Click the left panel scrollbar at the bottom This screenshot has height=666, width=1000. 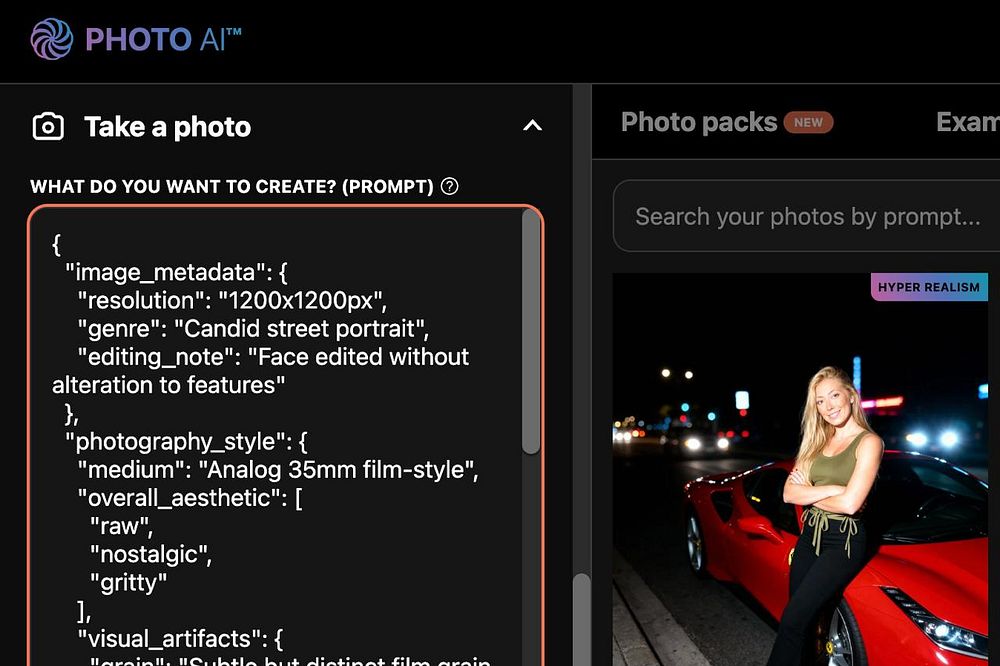(x=581, y=620)
